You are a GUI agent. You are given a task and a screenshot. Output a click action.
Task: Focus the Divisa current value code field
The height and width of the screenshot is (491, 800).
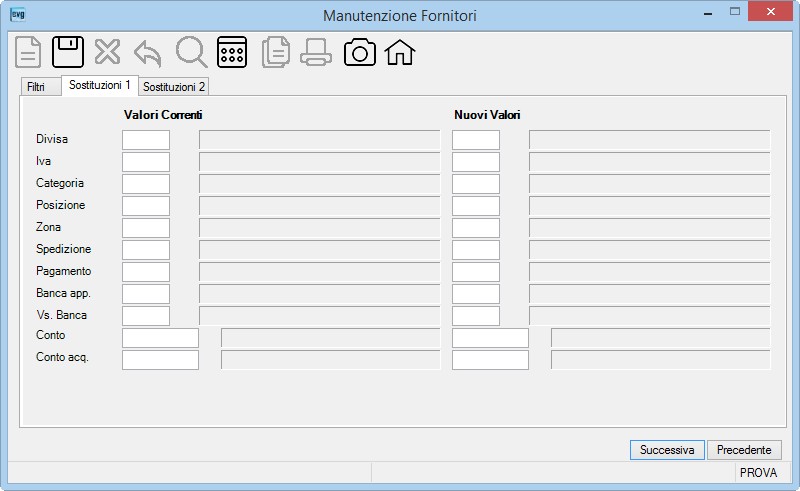pos(146,140)
